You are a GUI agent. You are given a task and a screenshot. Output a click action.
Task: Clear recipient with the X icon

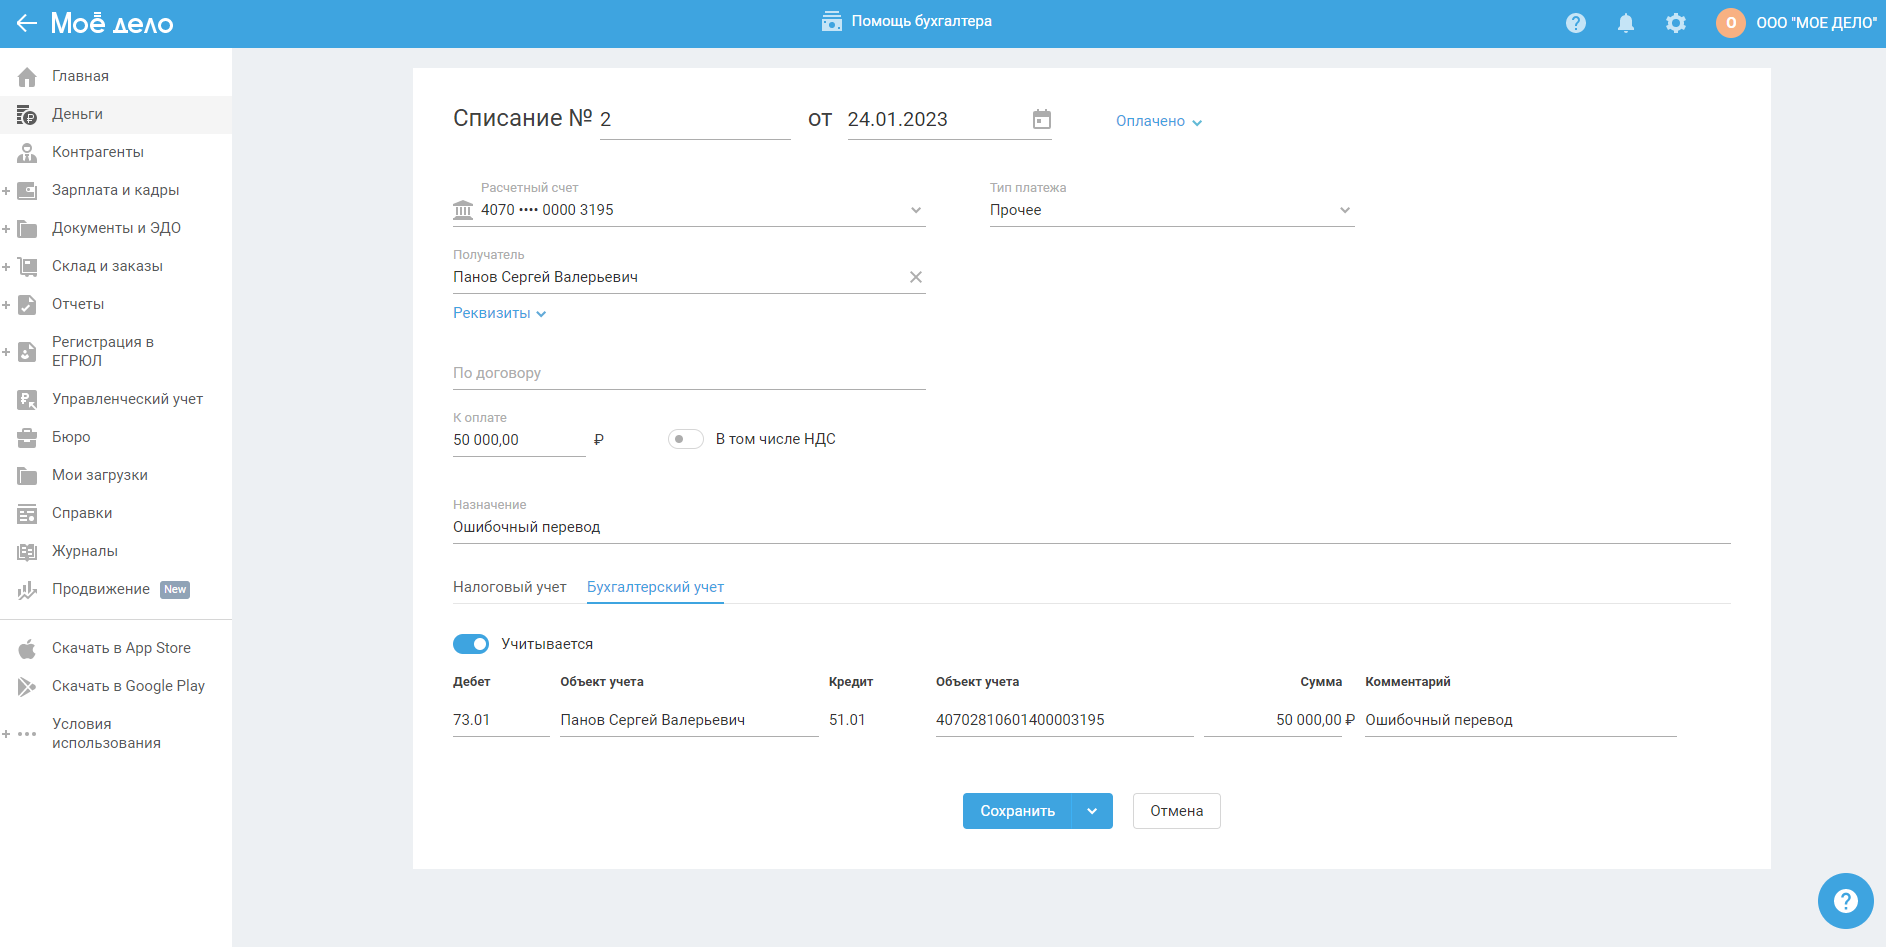coord(915,277)
